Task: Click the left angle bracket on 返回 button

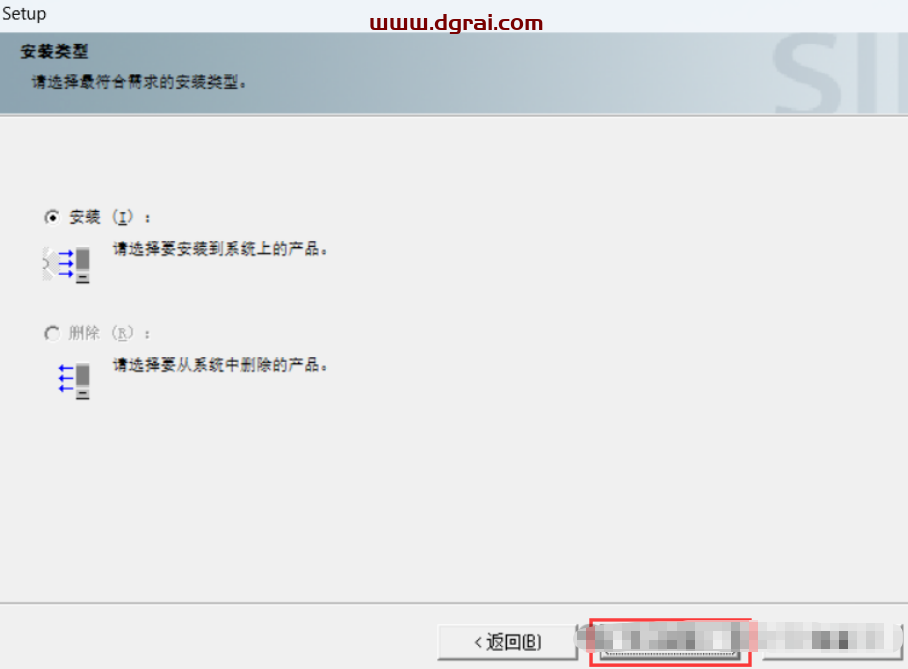Action: [x=478, y=642]
